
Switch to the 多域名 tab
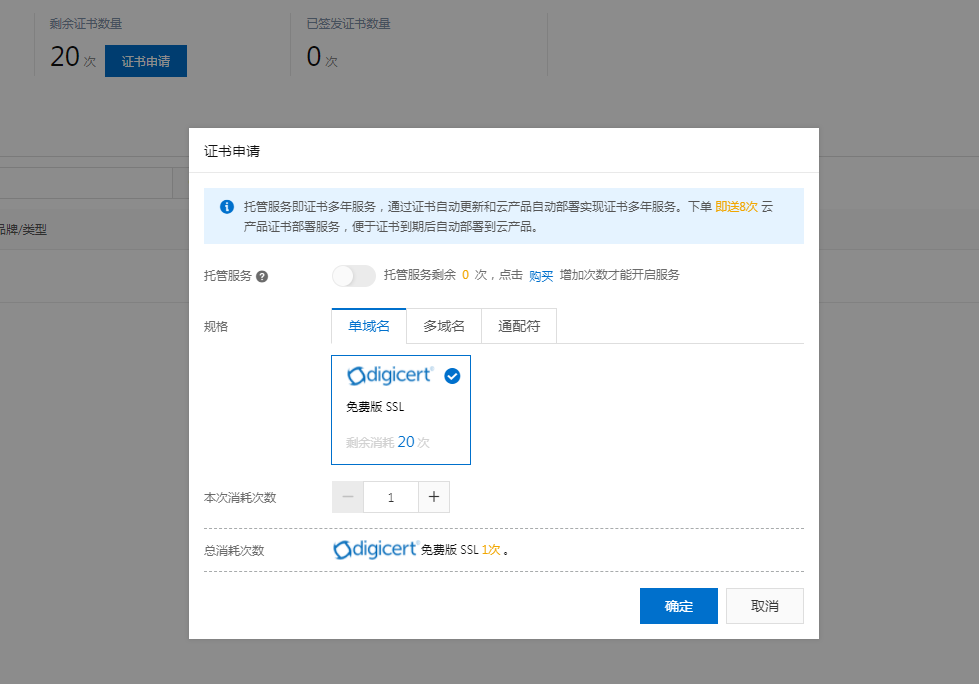point(444,326)
